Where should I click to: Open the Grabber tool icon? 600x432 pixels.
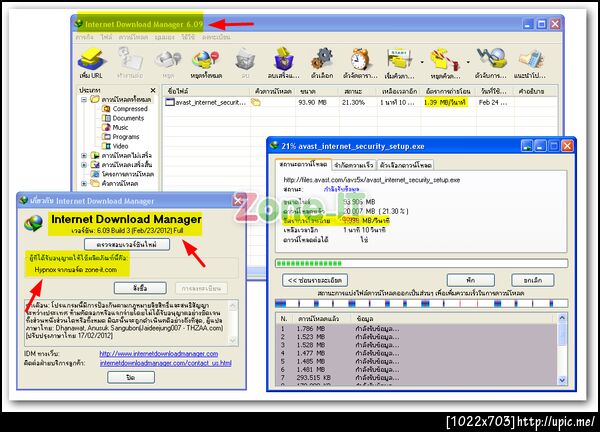491,59
